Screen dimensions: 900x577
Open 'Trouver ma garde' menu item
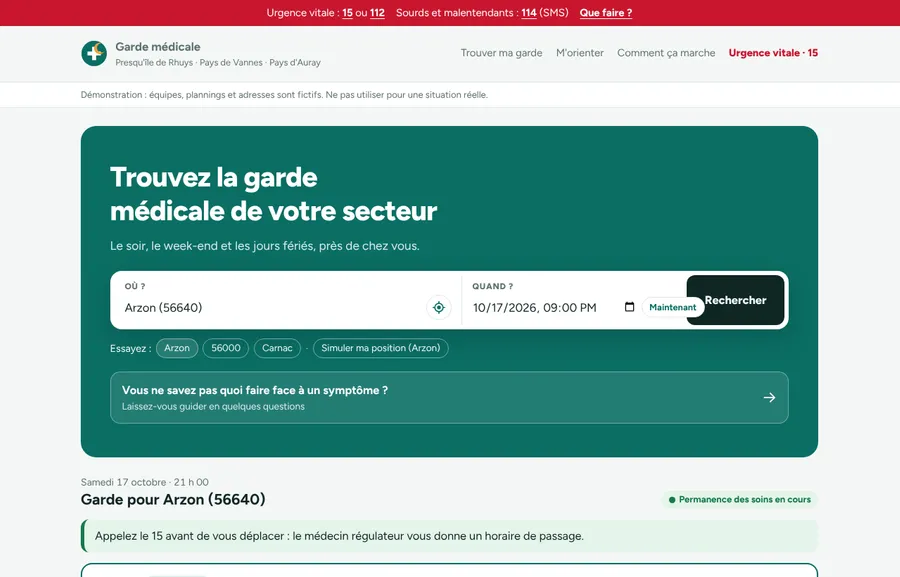(x=501, y=53)
